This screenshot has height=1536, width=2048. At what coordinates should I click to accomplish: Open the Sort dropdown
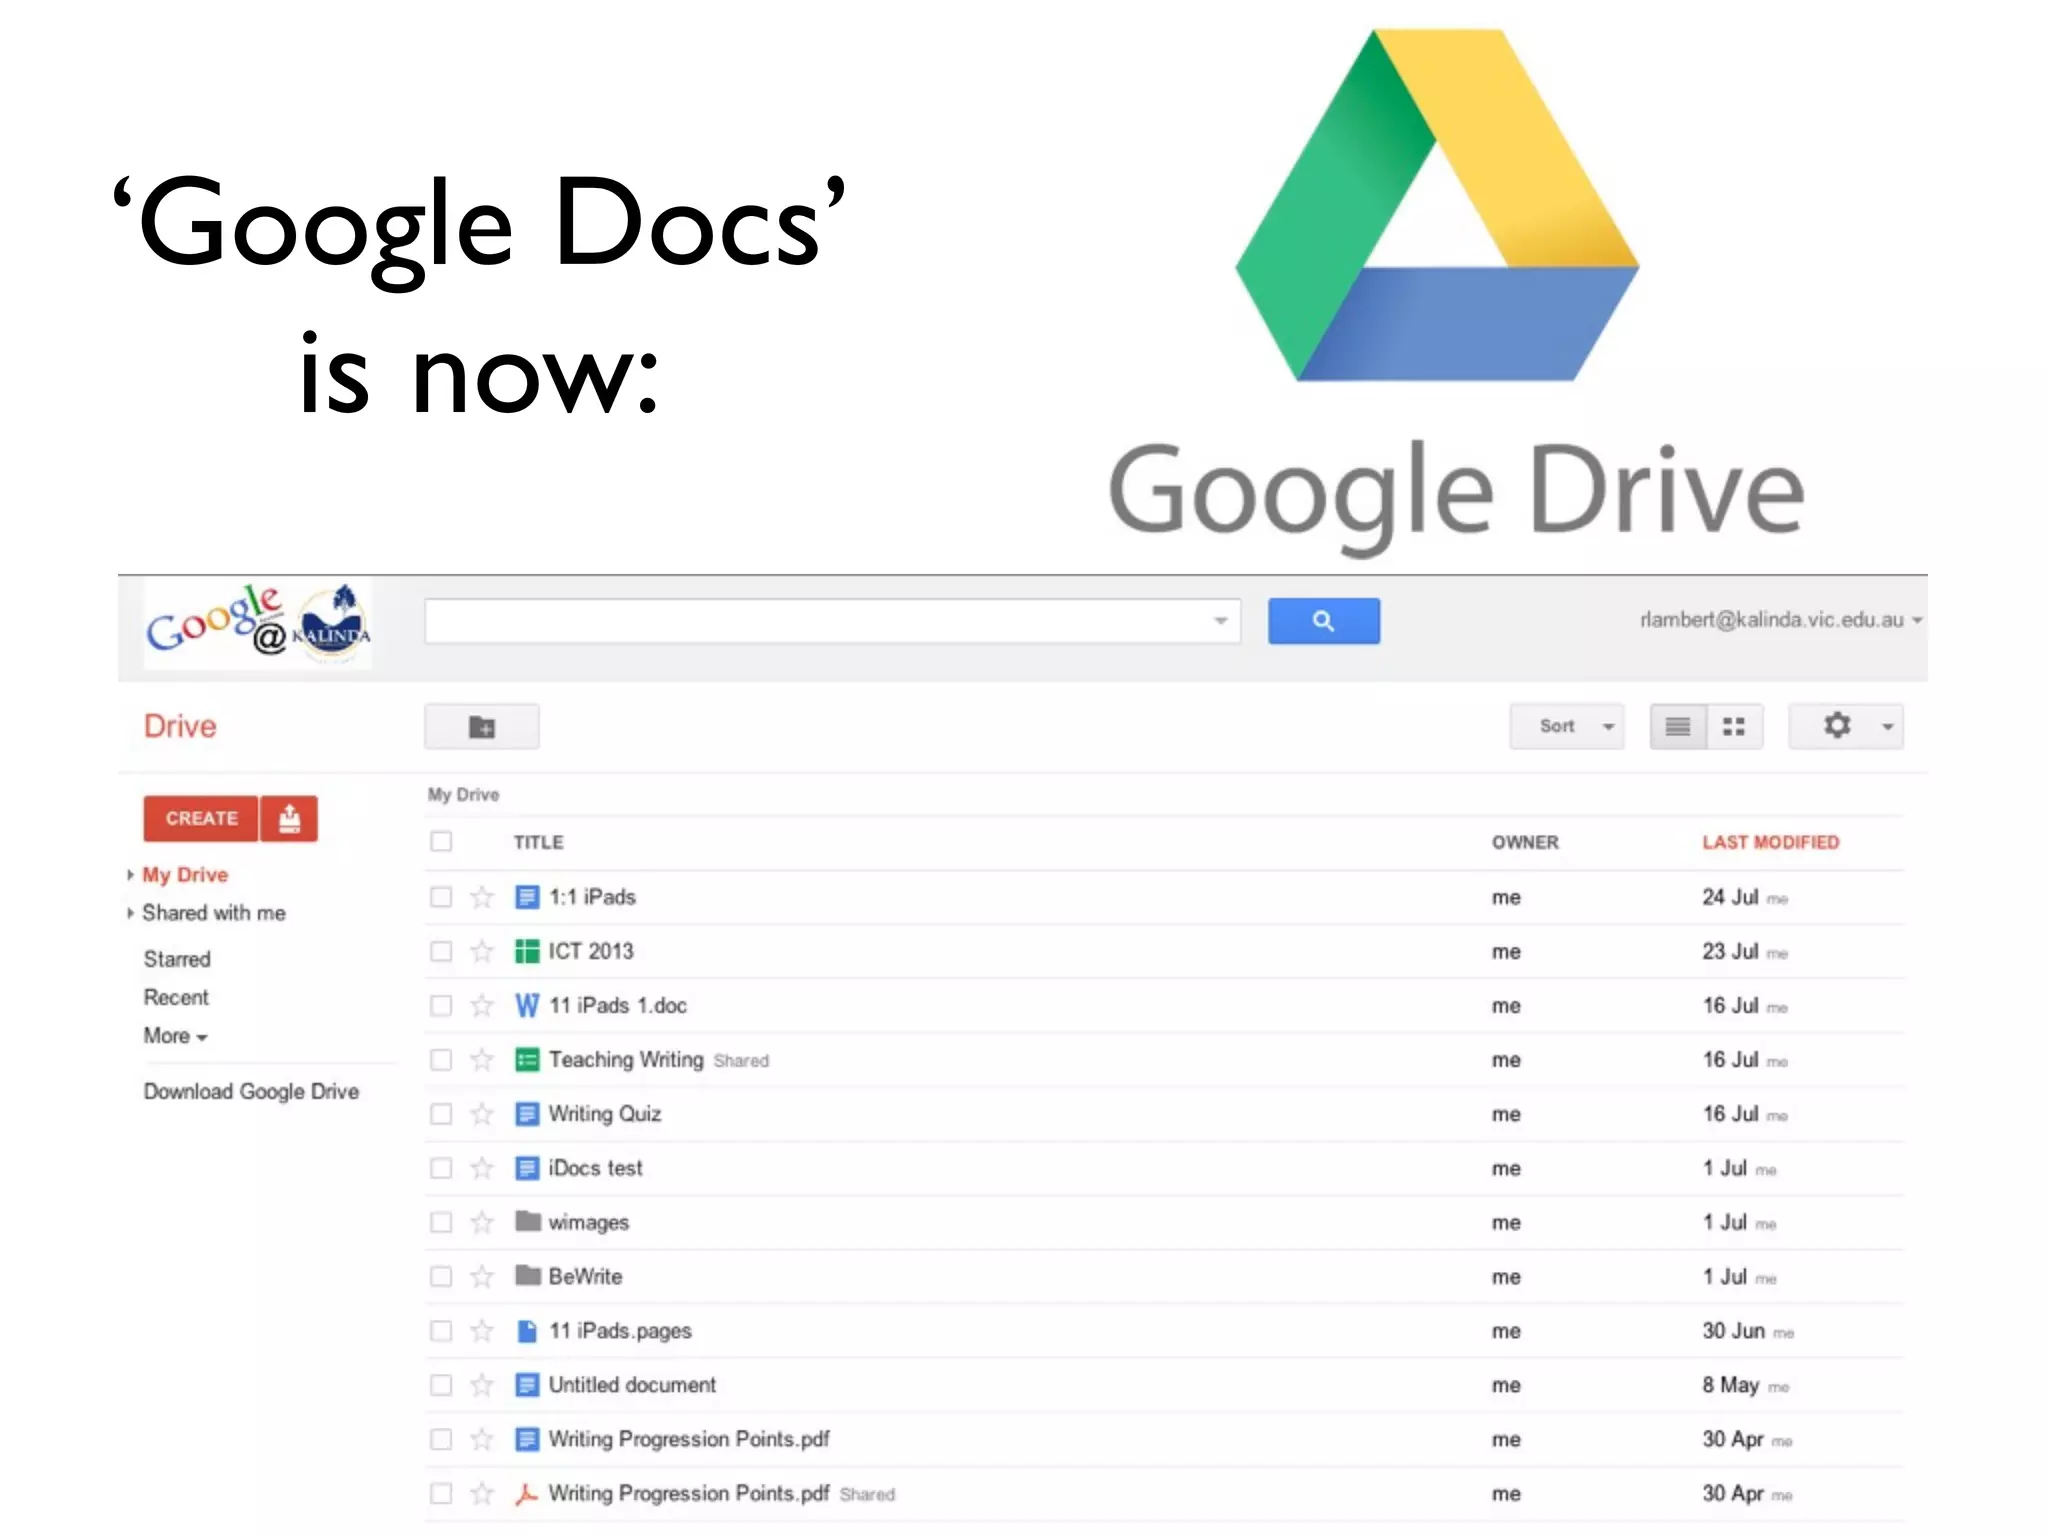tap(1567, 727)
